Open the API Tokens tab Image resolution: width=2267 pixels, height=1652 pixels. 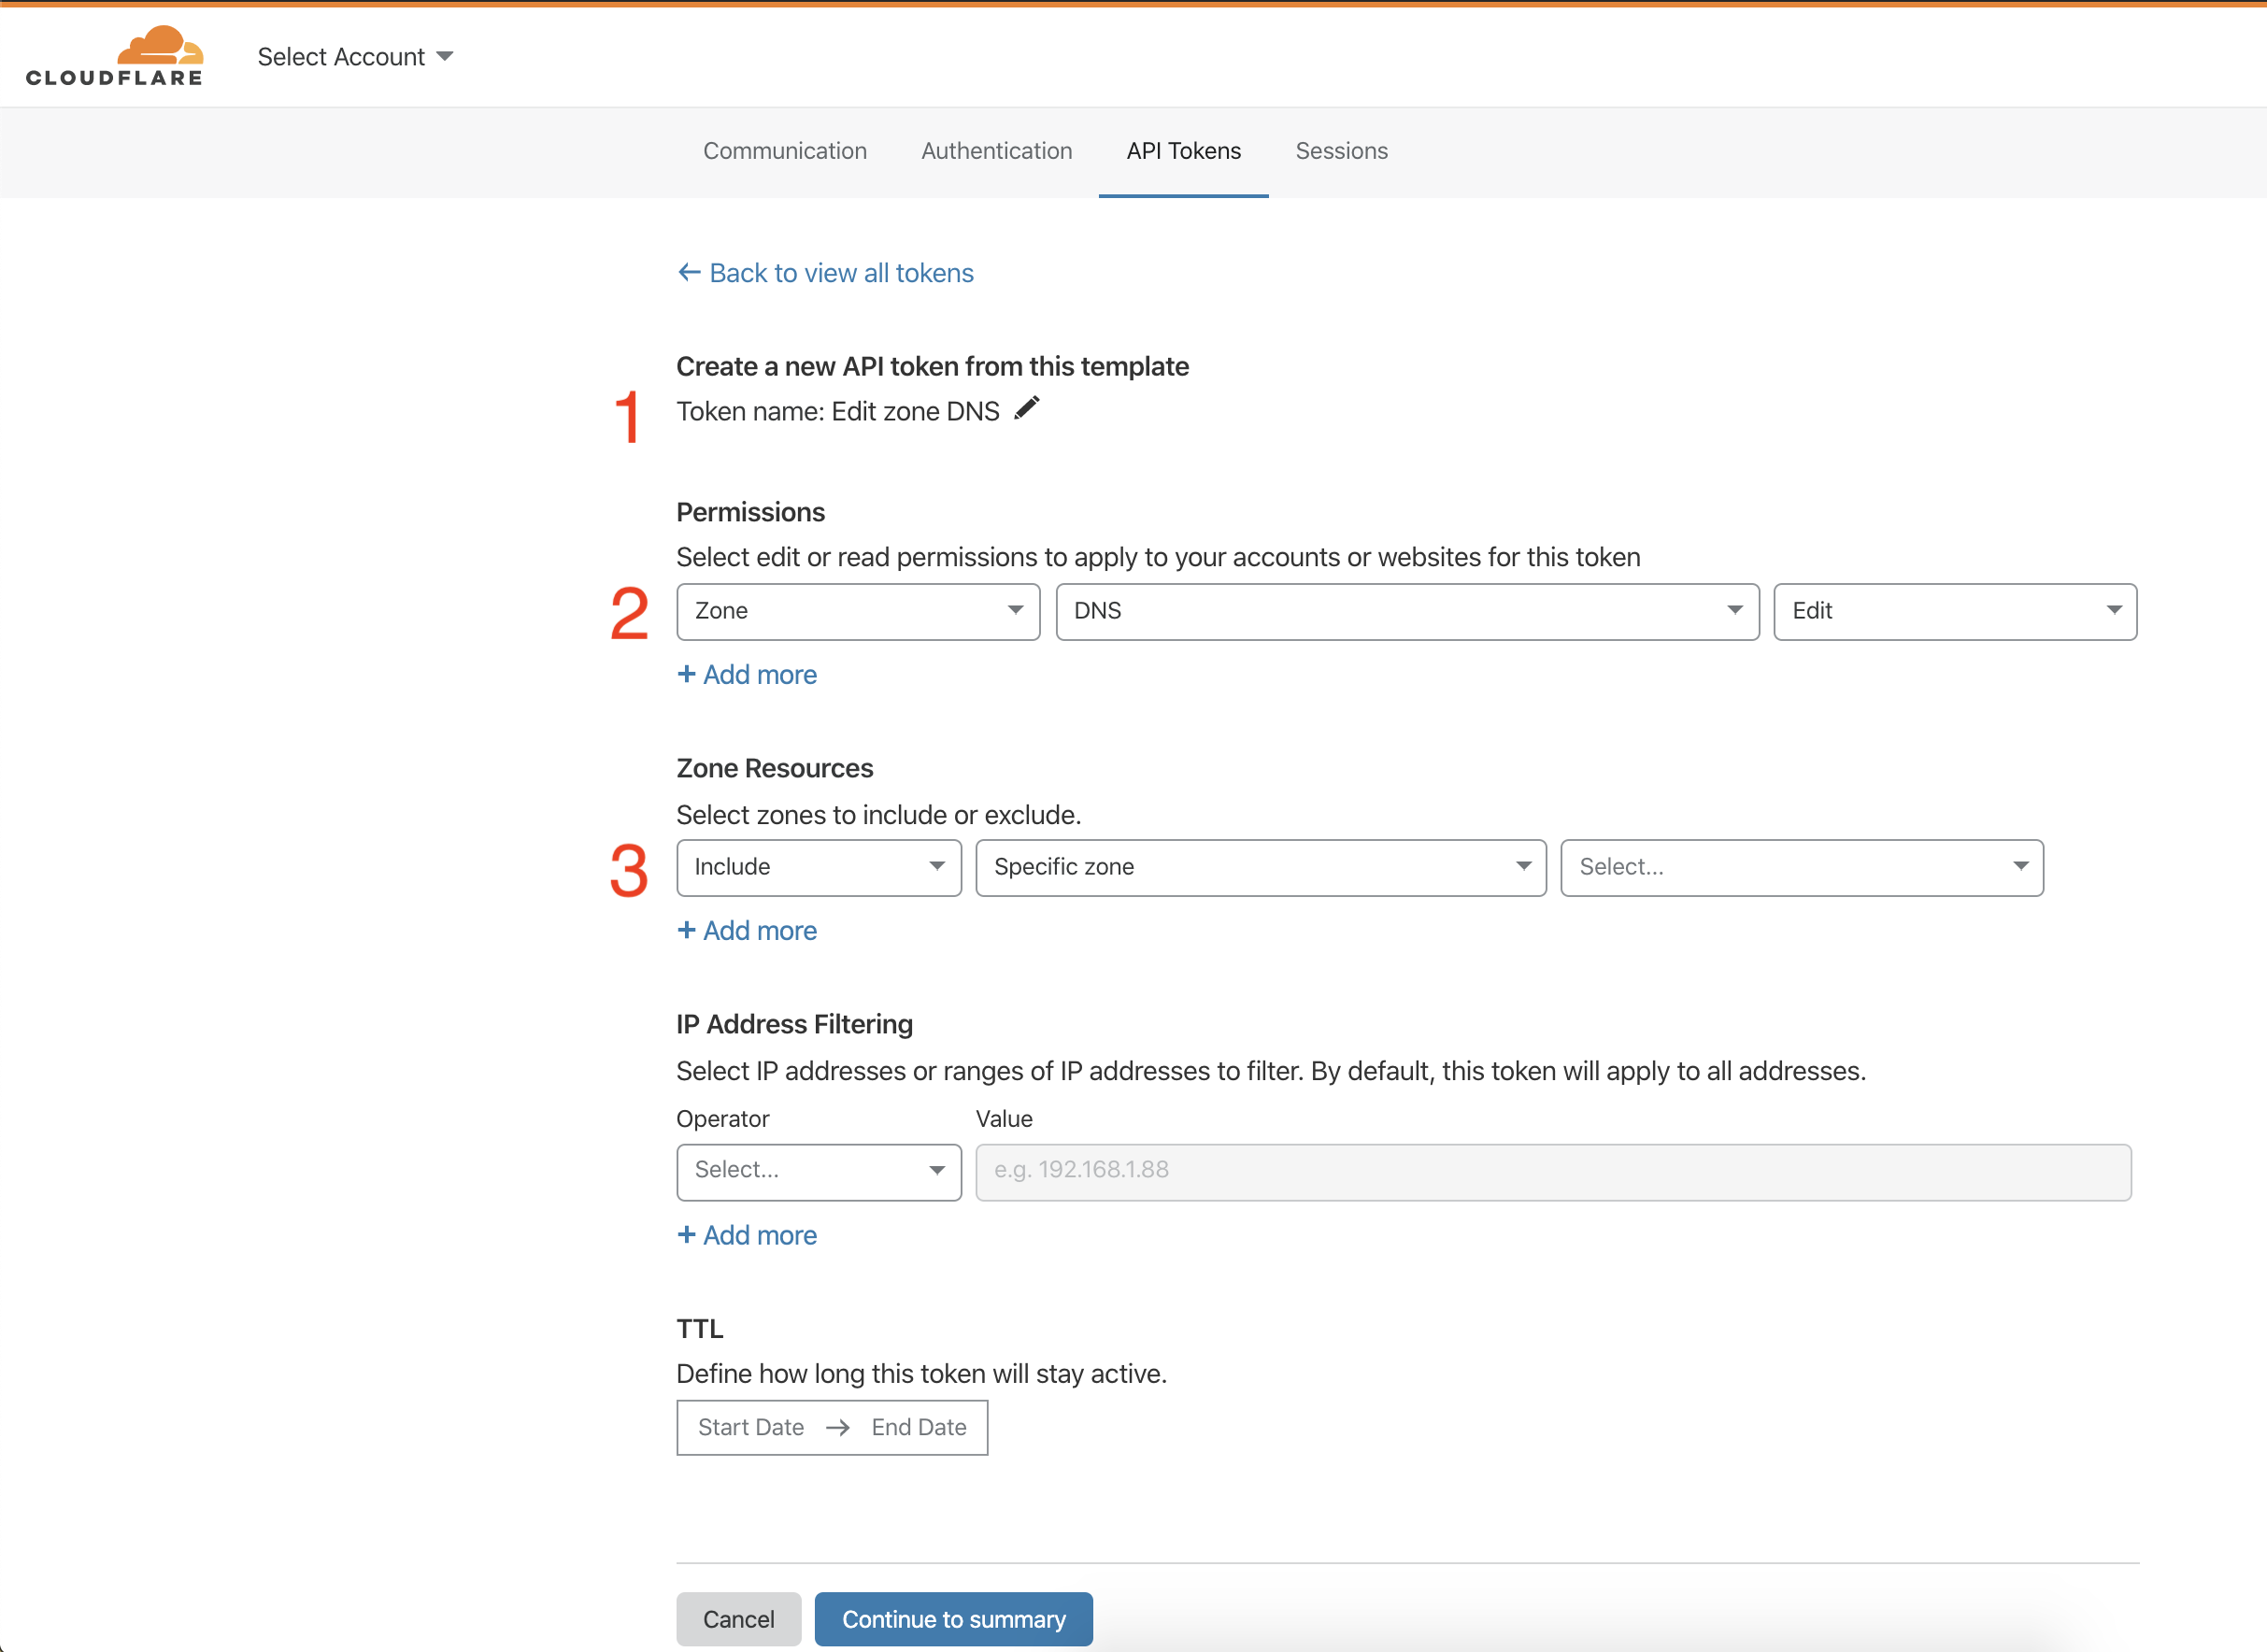pyautogui.click(x=1183, y=150)
